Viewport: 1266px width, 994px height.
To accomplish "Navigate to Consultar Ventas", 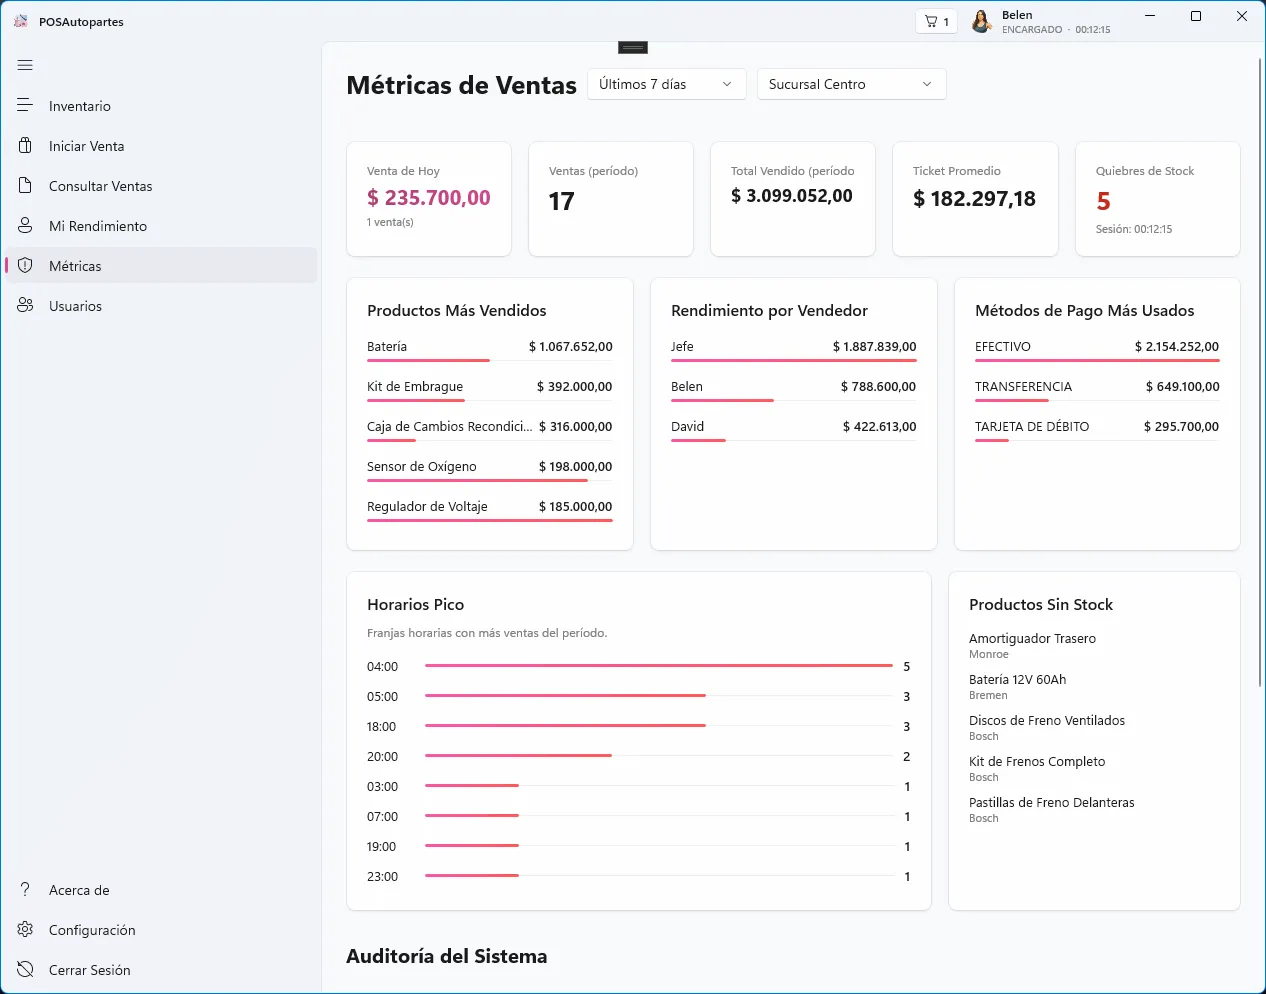I will click(x=162, y=186).
